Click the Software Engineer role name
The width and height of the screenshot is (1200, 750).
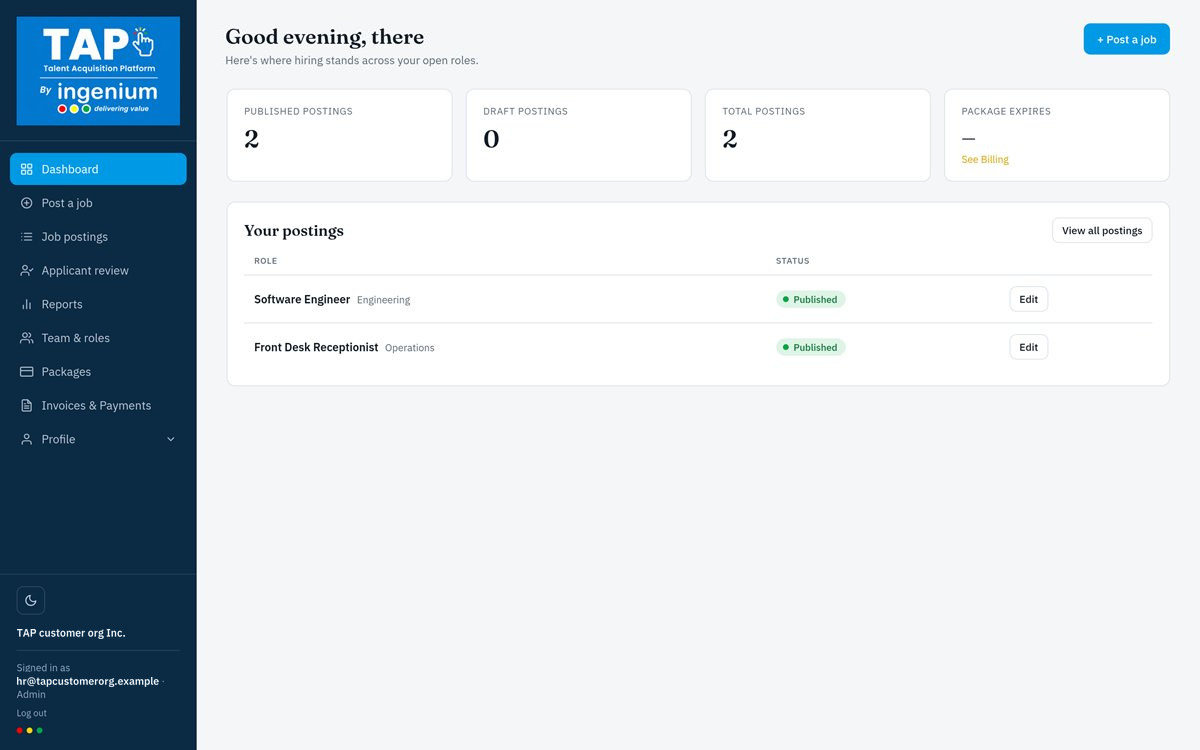point(302,299)
